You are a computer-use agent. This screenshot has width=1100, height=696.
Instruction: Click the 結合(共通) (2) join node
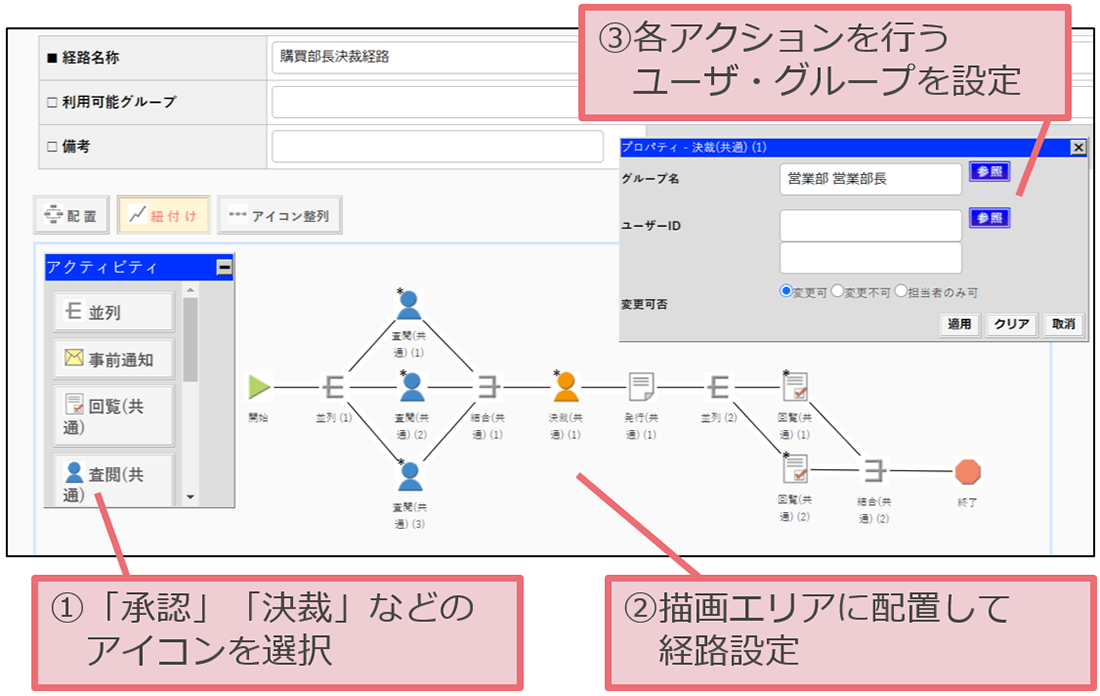[x=873, y=470]
